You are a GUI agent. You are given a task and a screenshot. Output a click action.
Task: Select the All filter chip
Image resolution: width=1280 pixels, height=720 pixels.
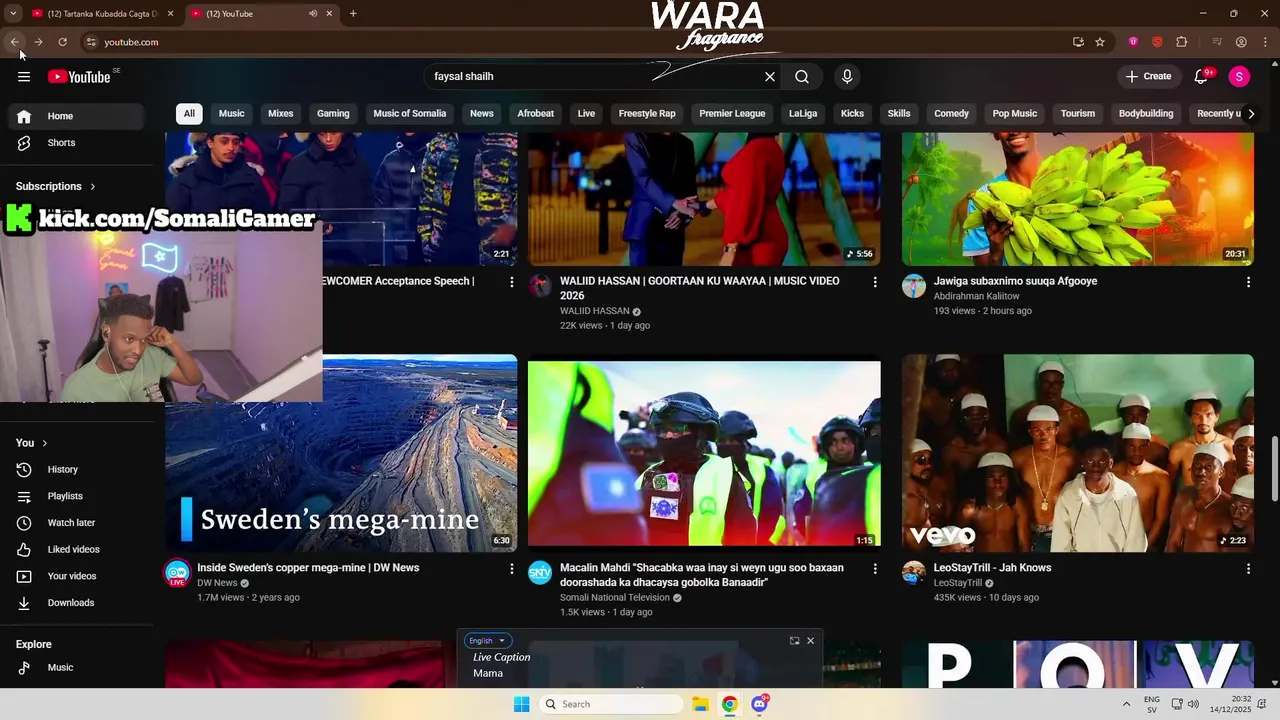pos(189,114)
